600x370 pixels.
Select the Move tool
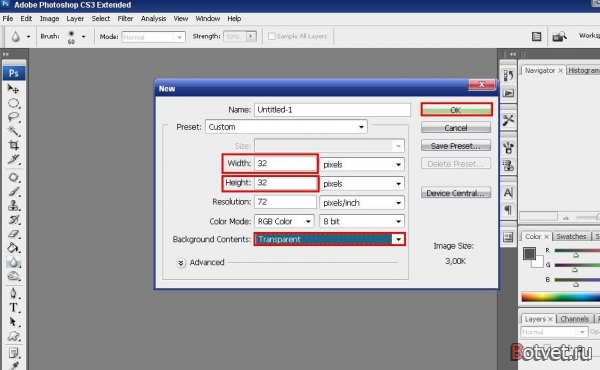(x=13, y=89)
